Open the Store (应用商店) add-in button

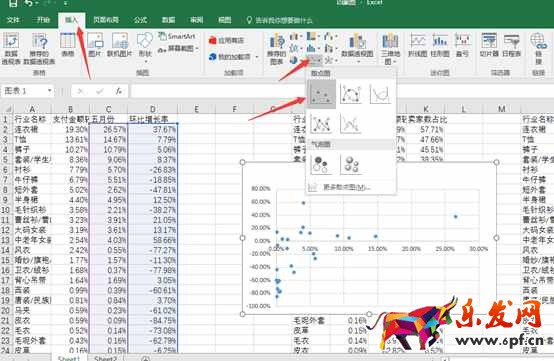click(x=226, y=41)
